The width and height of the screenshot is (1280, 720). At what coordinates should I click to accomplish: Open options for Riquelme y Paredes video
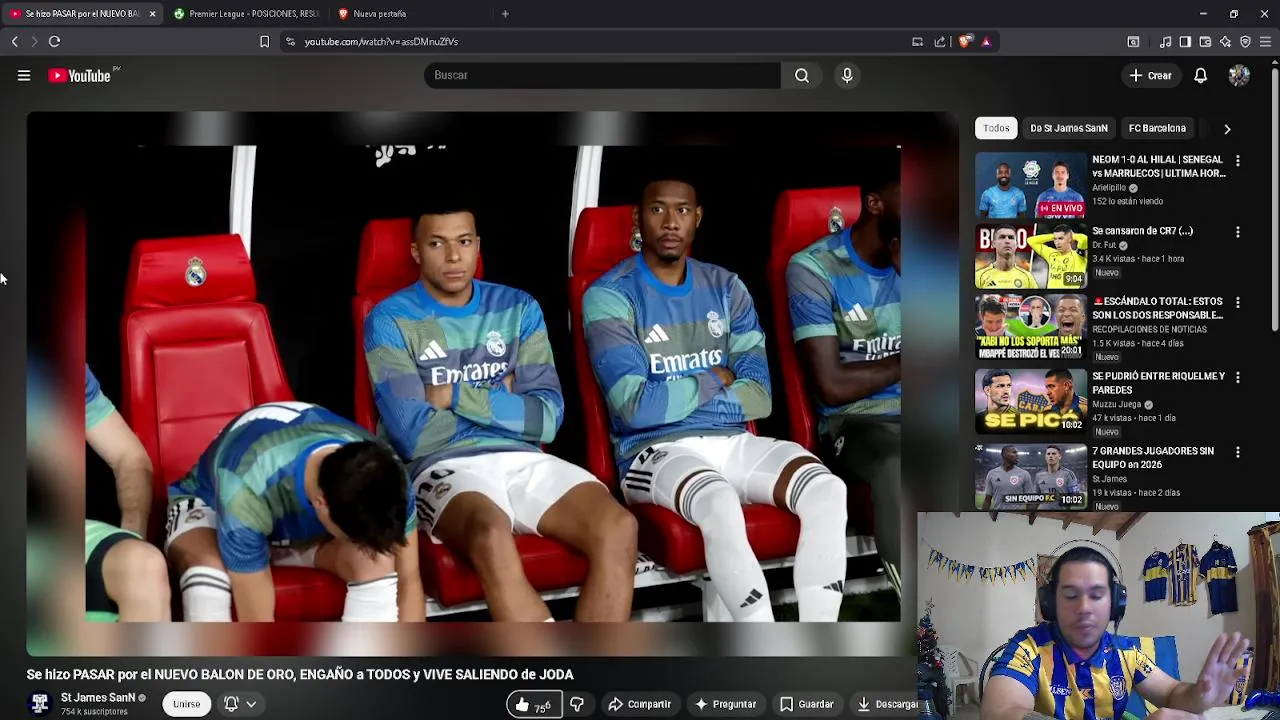tap(1238, 377)
